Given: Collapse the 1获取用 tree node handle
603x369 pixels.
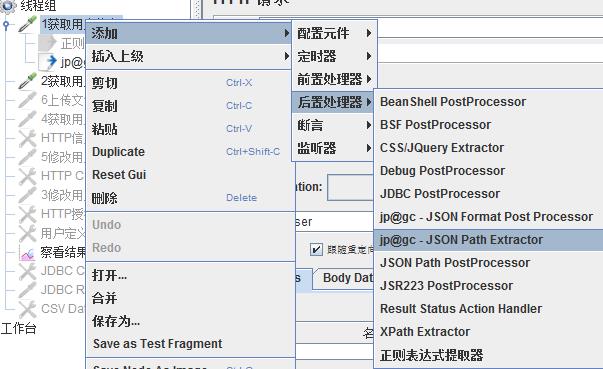Looking at the screenshot, I should point(6,25).
